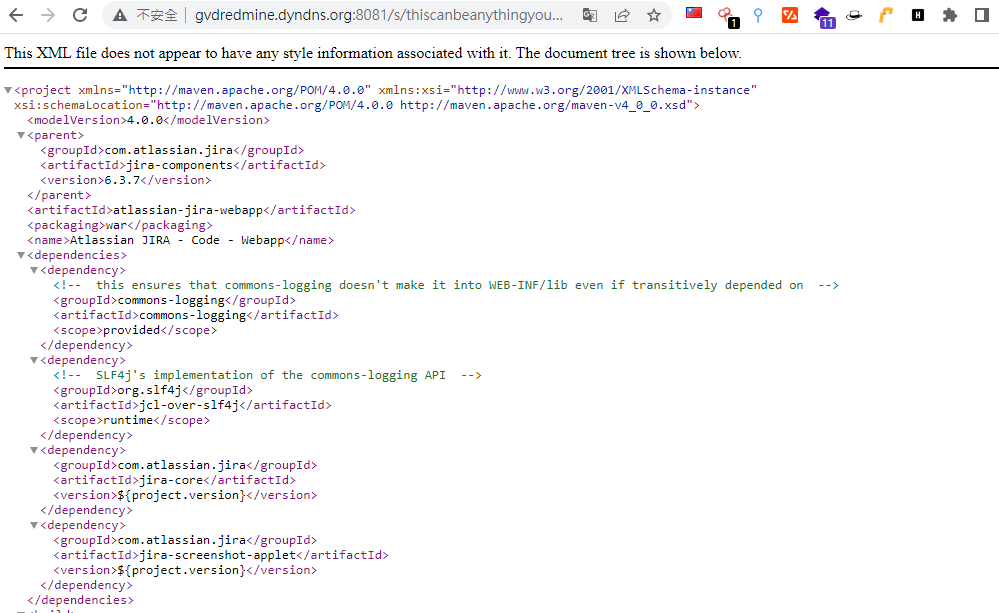This screenshot has height=613, width=999.
Task: Click the modelVersion 4.0.0 line
Action: [148, 120]
